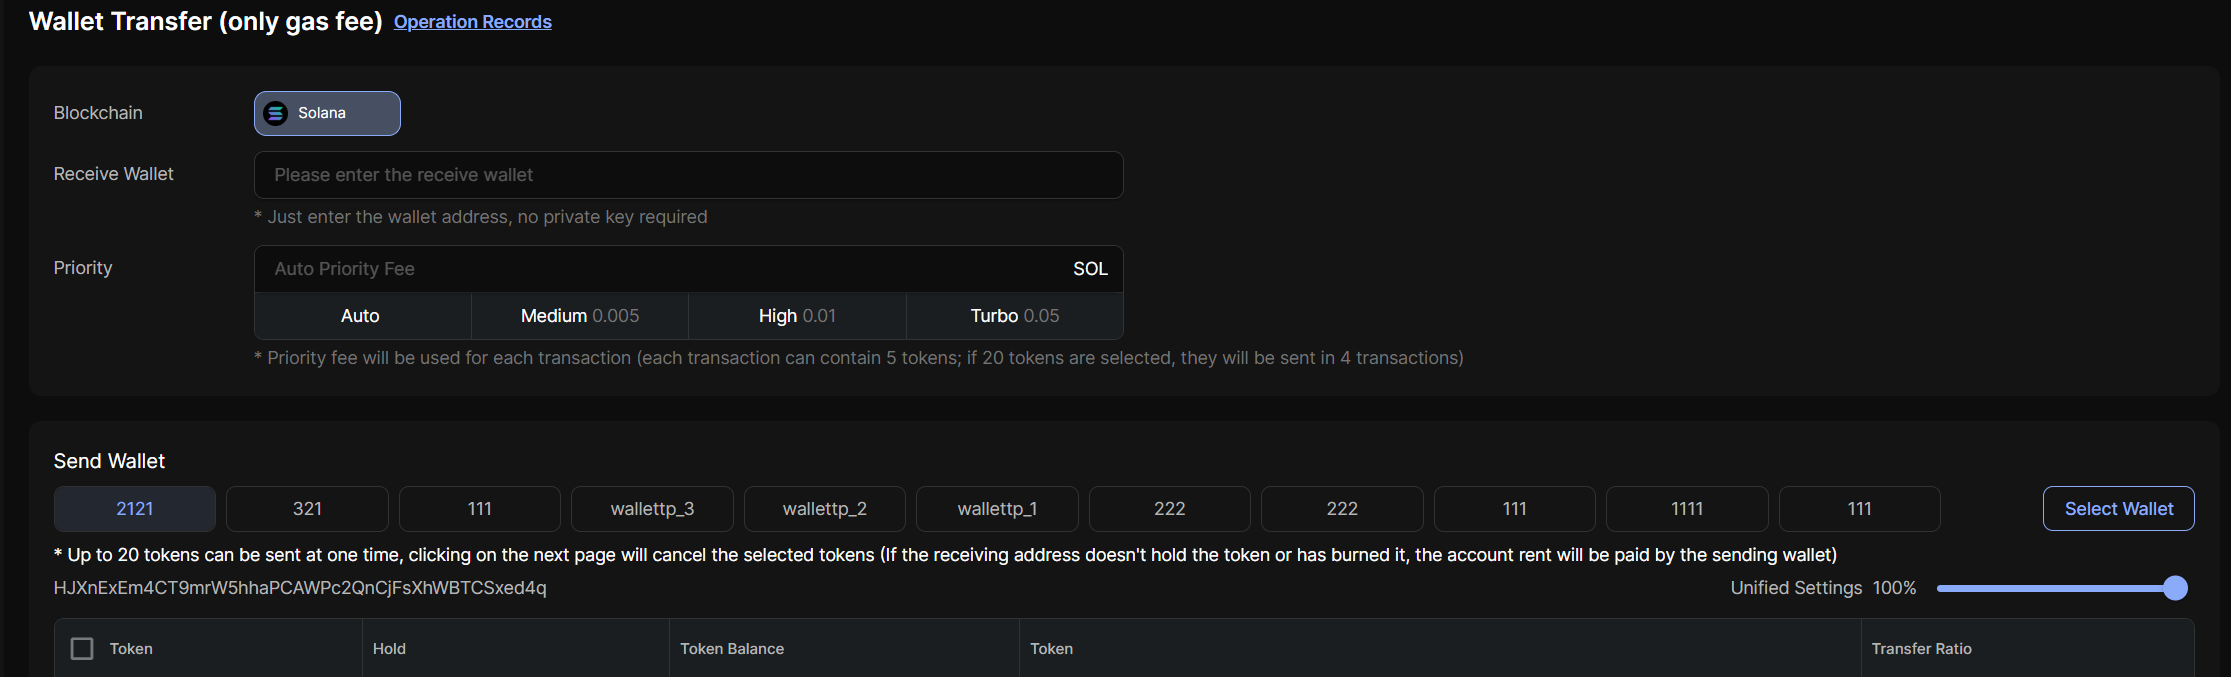
Task: Click the Transfer Ratio column header
Action: tap(1921, 649)
